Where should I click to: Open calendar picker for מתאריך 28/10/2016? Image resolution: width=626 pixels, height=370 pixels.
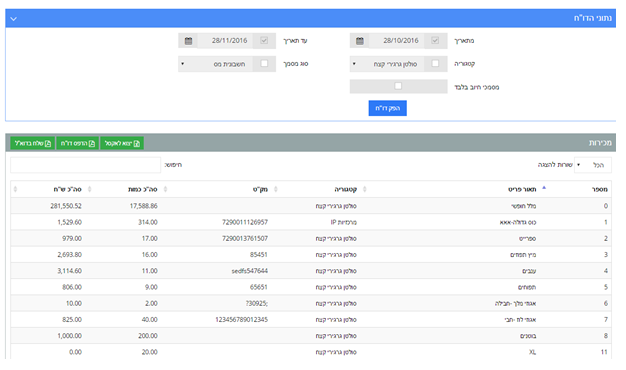pyautogui.click(x=360, y=41)
